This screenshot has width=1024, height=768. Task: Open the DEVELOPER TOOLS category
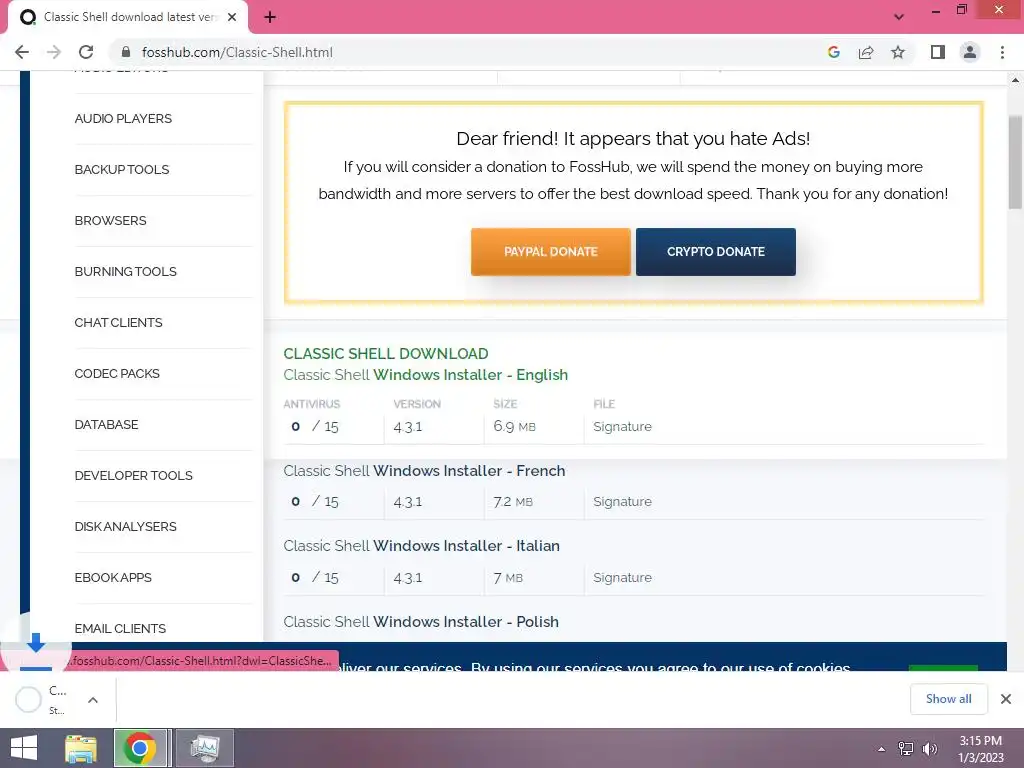pyautogui.click(x=133, y=475)
